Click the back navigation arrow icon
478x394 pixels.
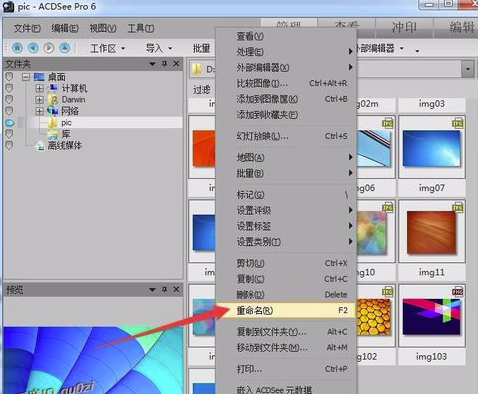click(x=33, y=48)
